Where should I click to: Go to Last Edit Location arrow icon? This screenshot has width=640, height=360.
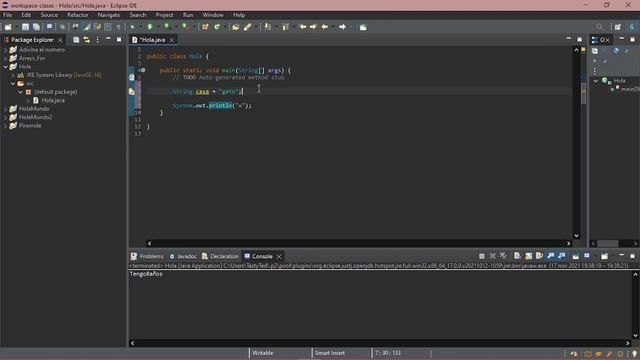point(302,27)
